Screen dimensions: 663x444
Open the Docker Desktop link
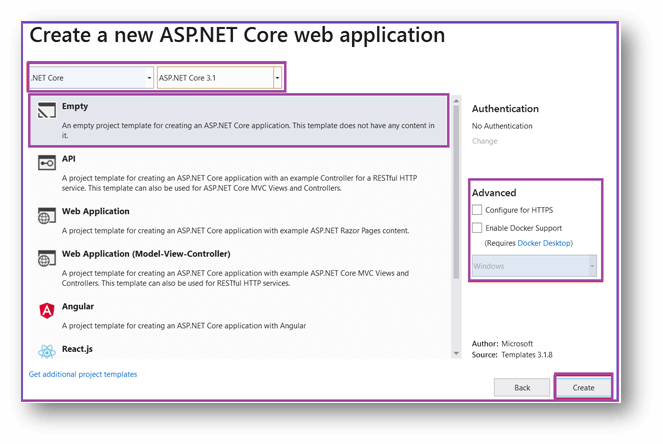pyautogui.click(x=544, y=243)
